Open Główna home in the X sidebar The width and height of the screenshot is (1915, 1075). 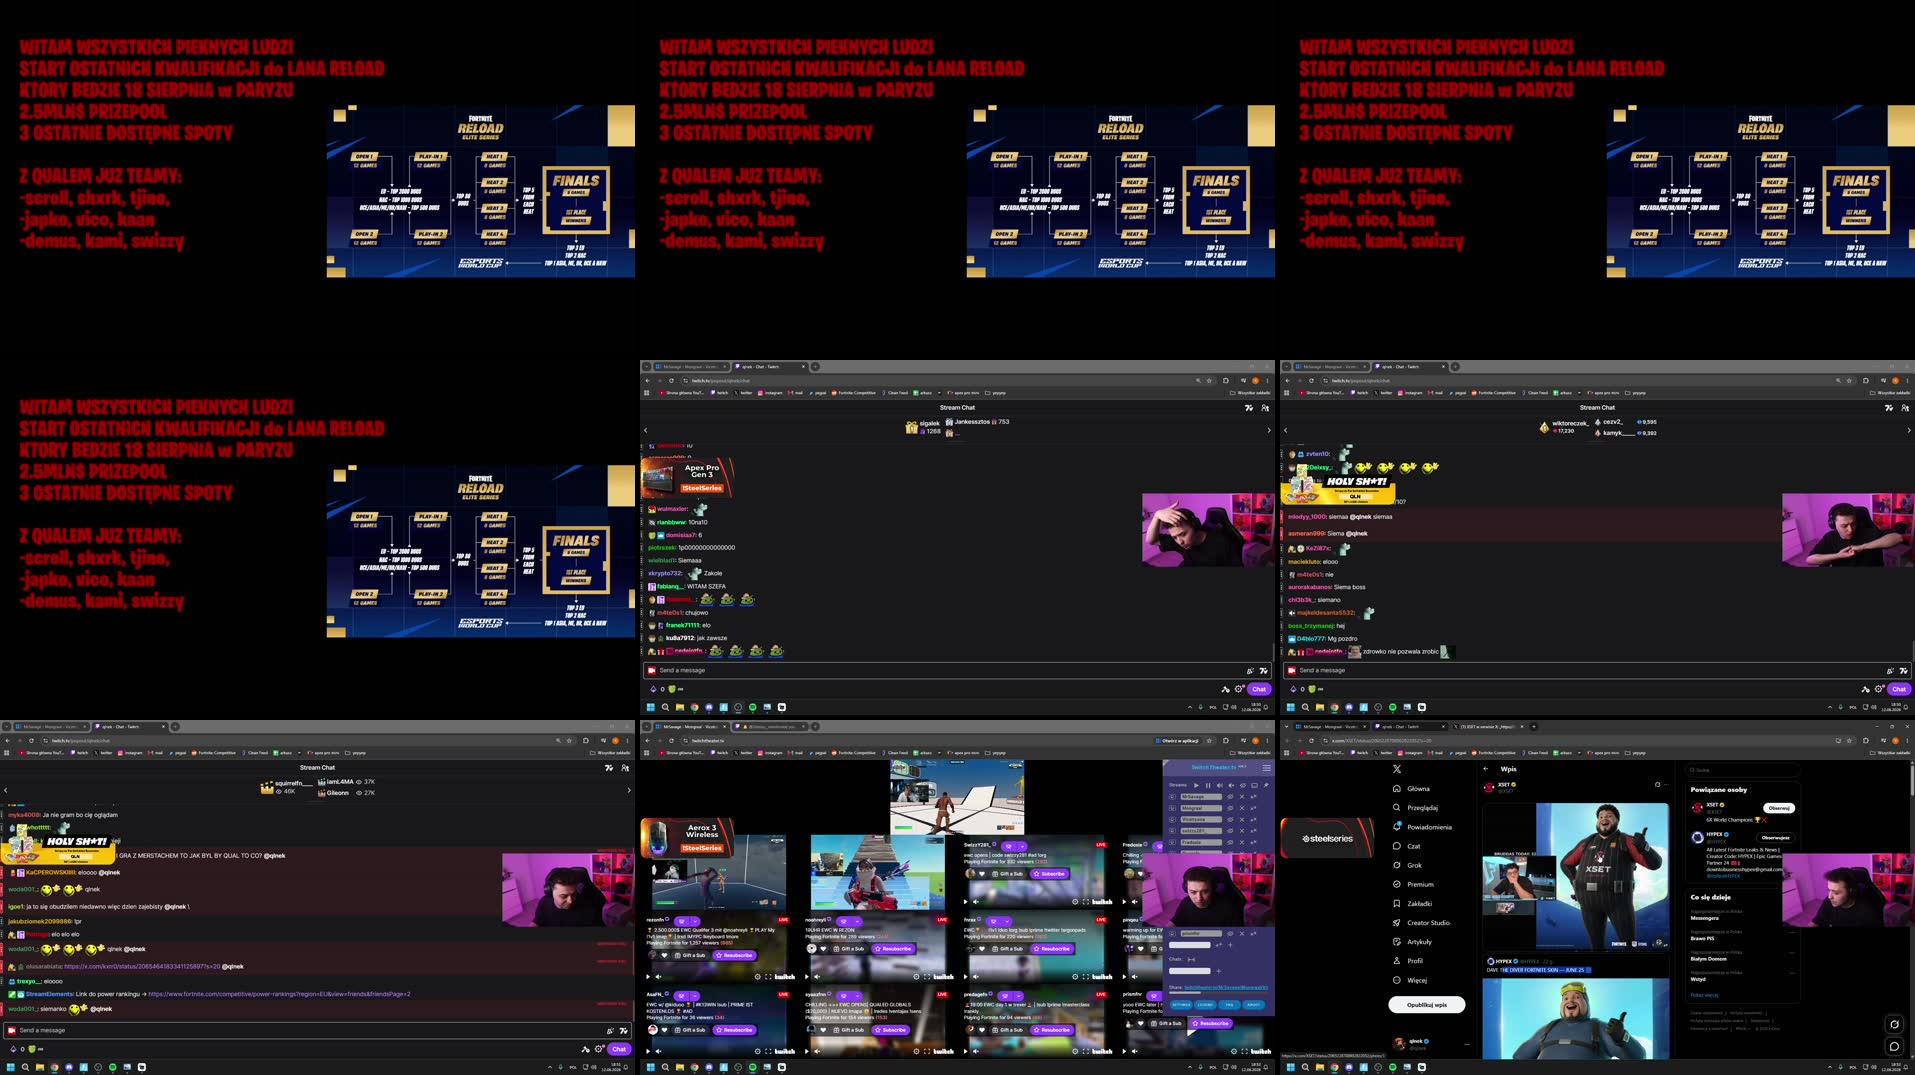(1412, 789)
